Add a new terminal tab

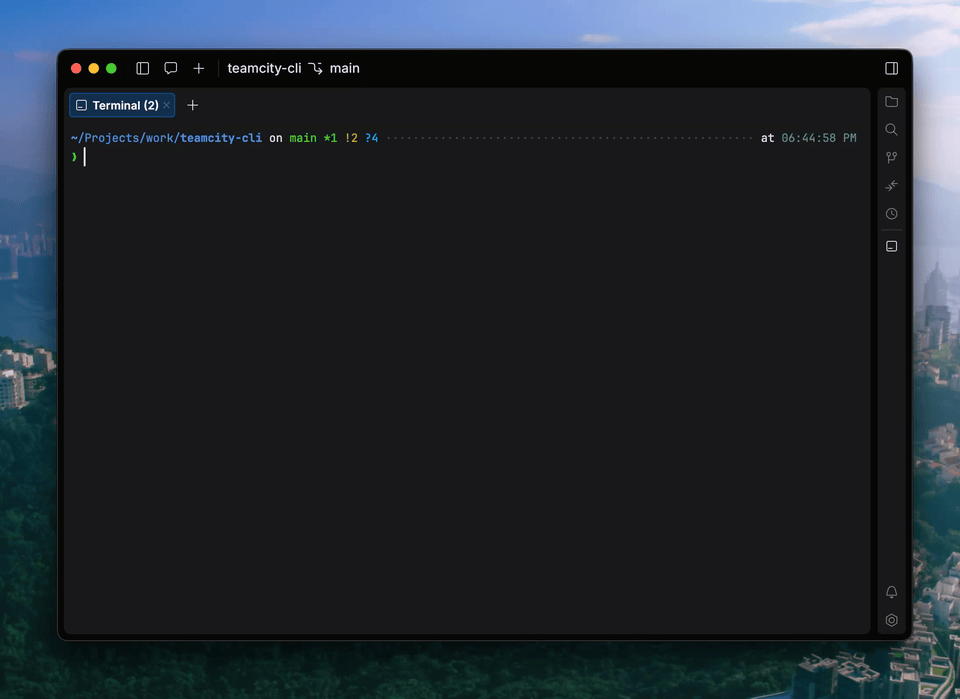[x=193, y=105]
